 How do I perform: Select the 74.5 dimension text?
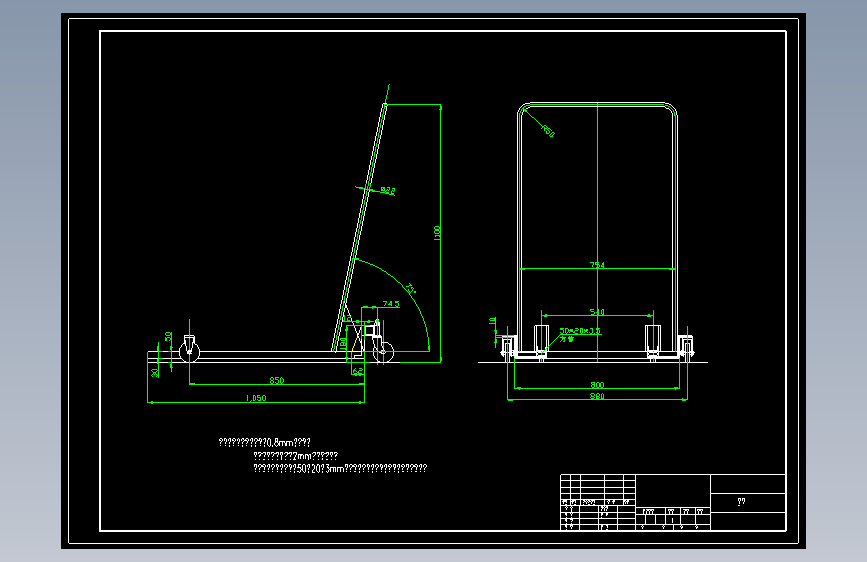[x=391, y=304]
